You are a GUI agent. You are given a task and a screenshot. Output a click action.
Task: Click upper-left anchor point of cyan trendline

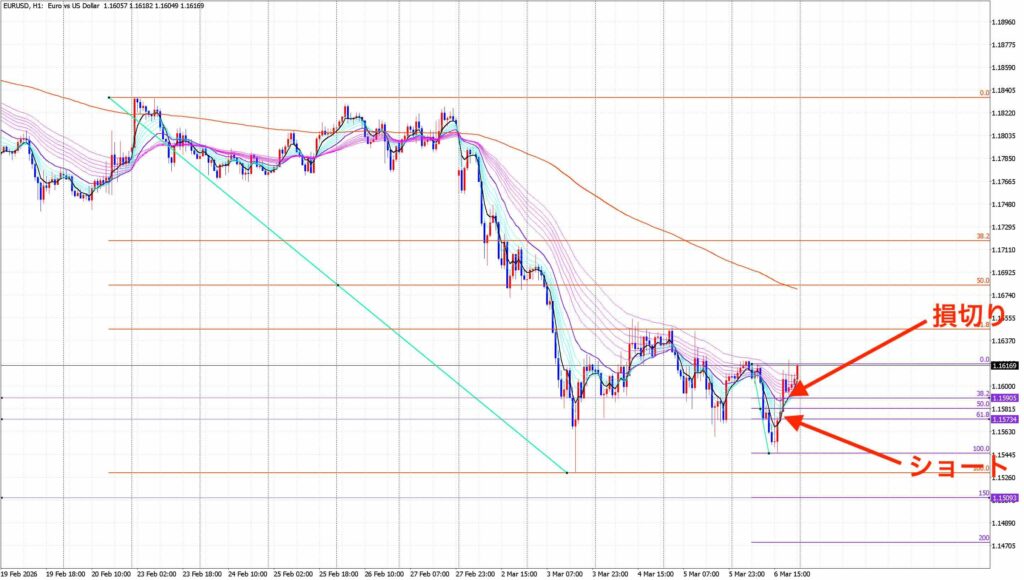[x=108, y=97]
